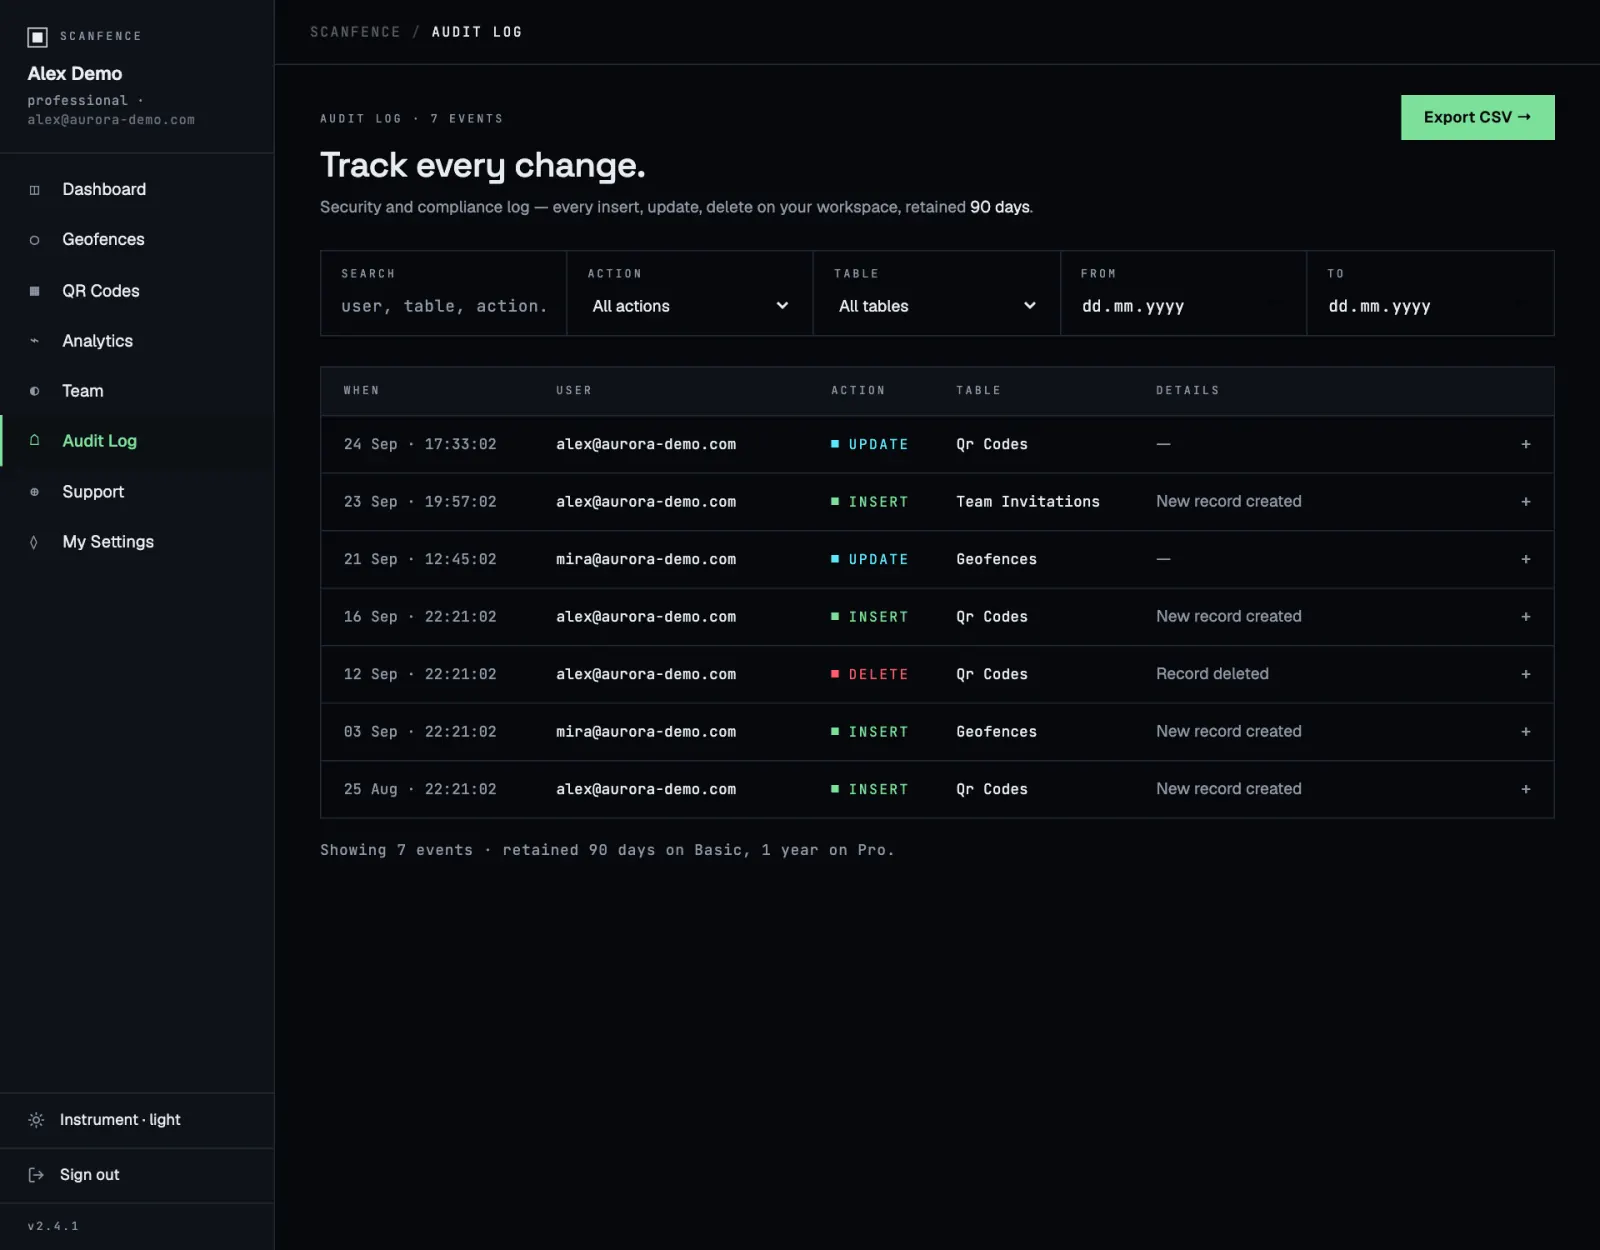This screenshot has width=1600, height=1250.
Task: Click mira@aurora-demo.com in 03 Sep row
Action: [x=646, y=732]
